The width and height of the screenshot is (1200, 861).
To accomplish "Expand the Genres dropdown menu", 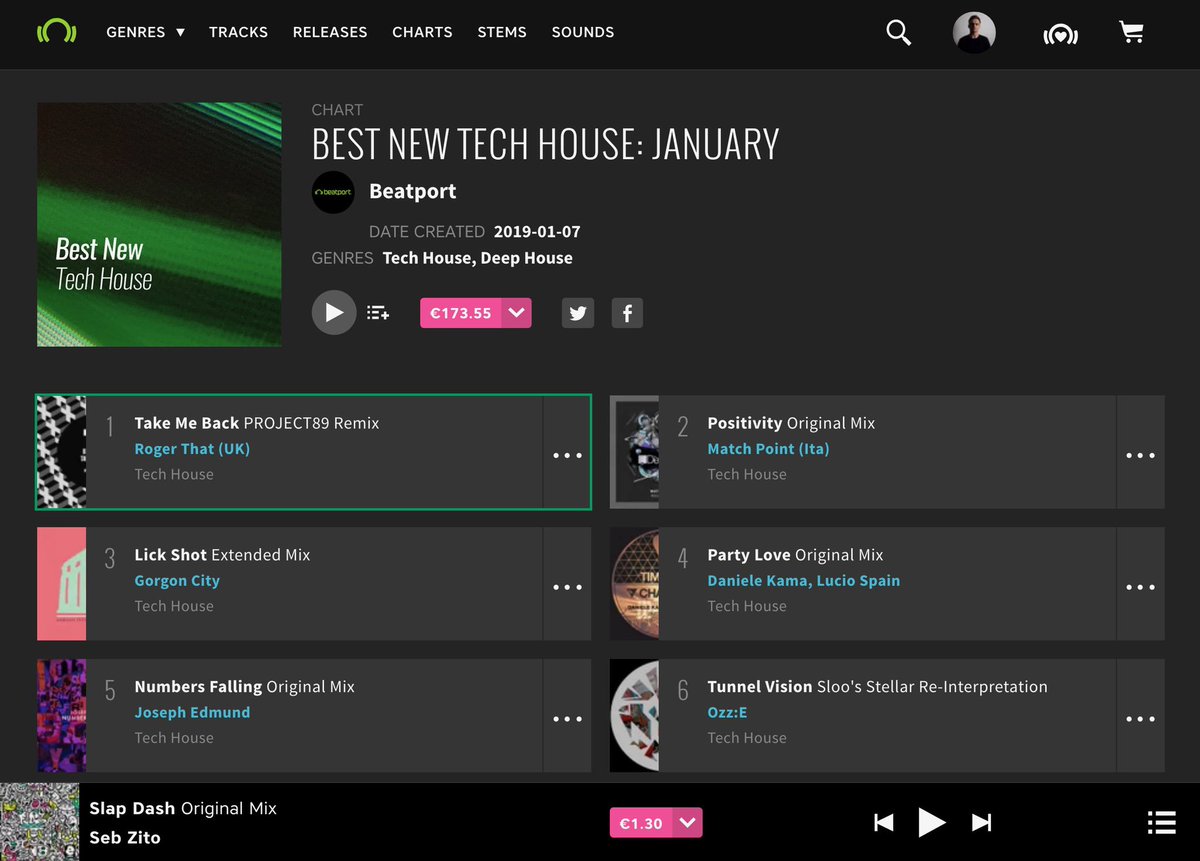I will (x=145, y=32).
